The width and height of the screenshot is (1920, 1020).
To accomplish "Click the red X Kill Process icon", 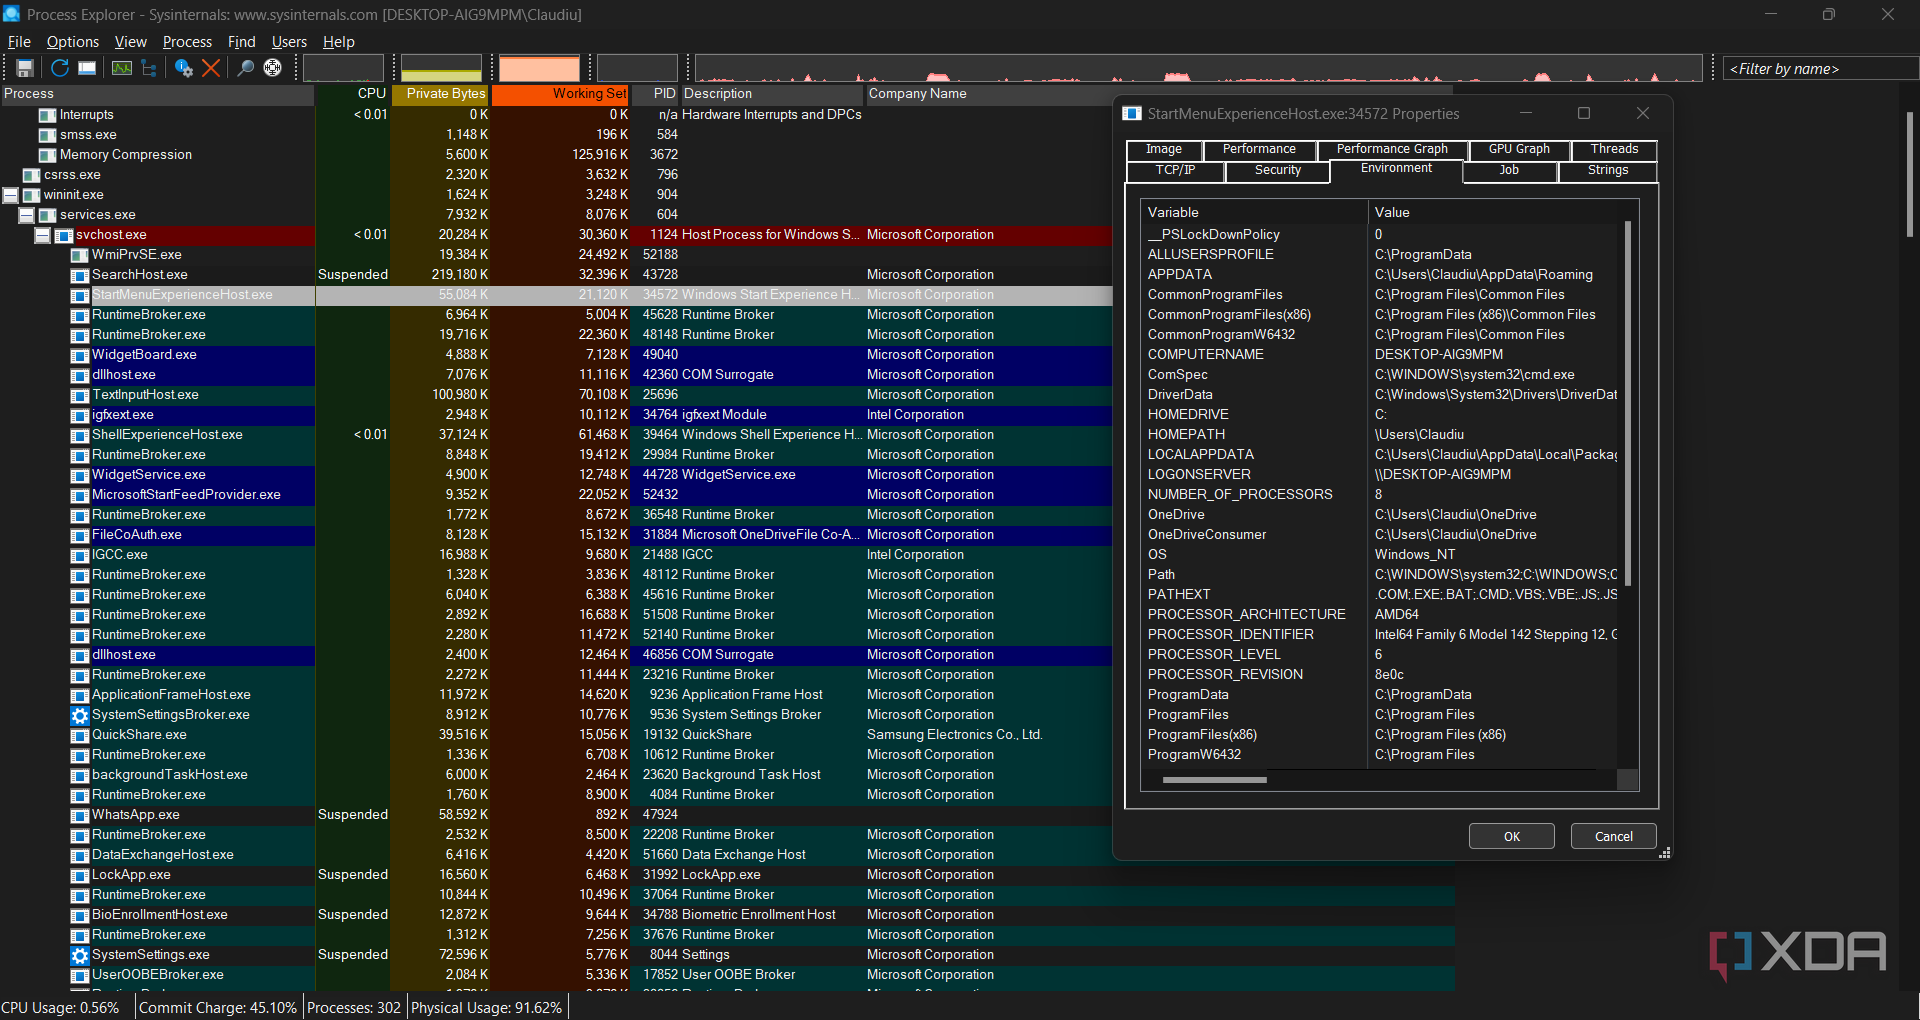I will pyautogui.click(x=211, y=68).
